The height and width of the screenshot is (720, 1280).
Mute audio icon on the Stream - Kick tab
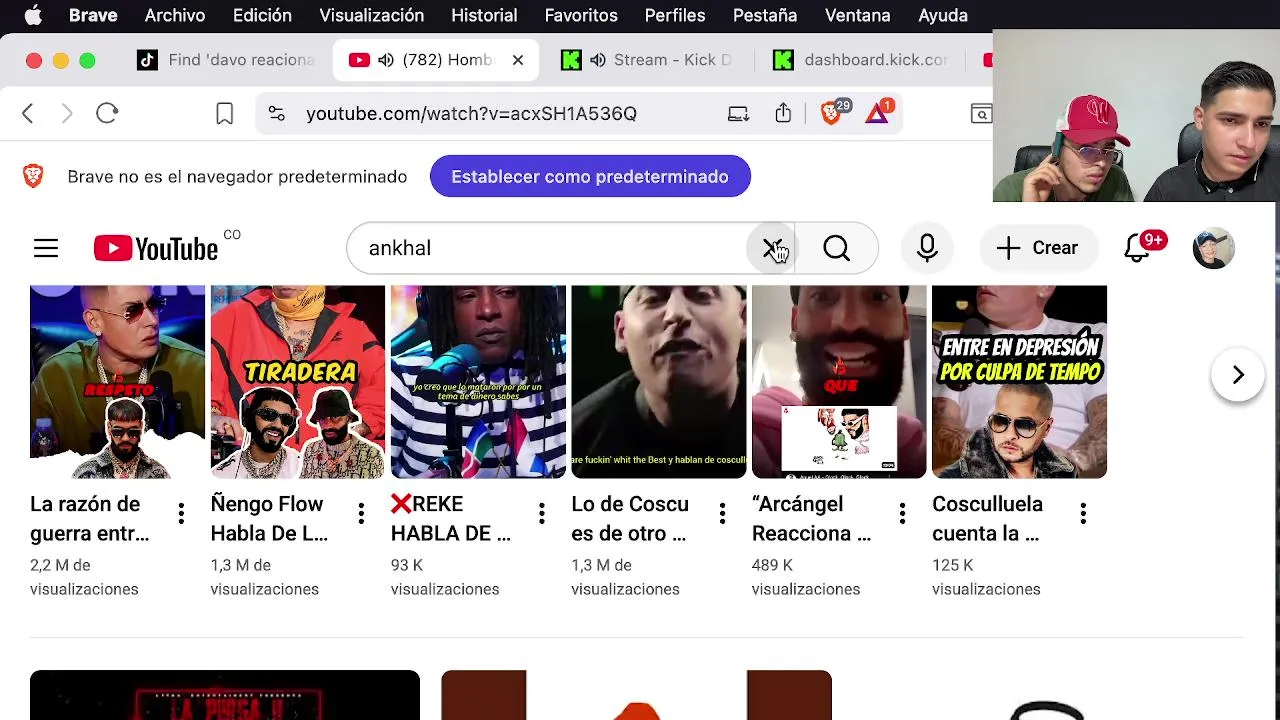597,60
